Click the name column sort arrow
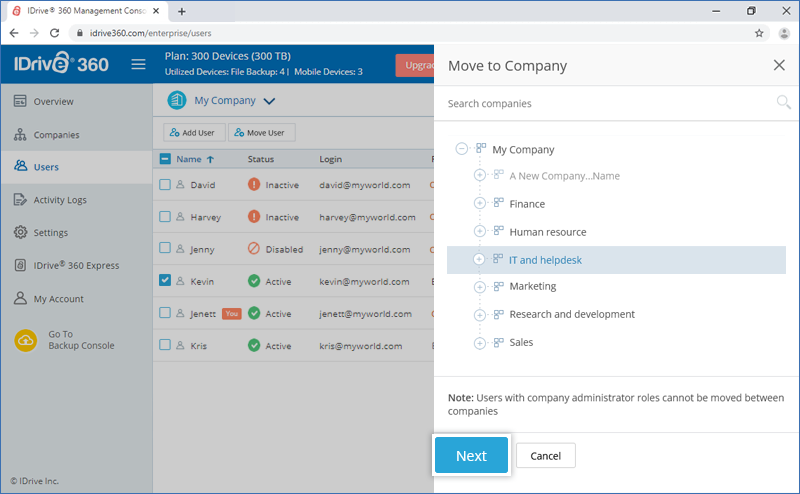 (210, 159)
